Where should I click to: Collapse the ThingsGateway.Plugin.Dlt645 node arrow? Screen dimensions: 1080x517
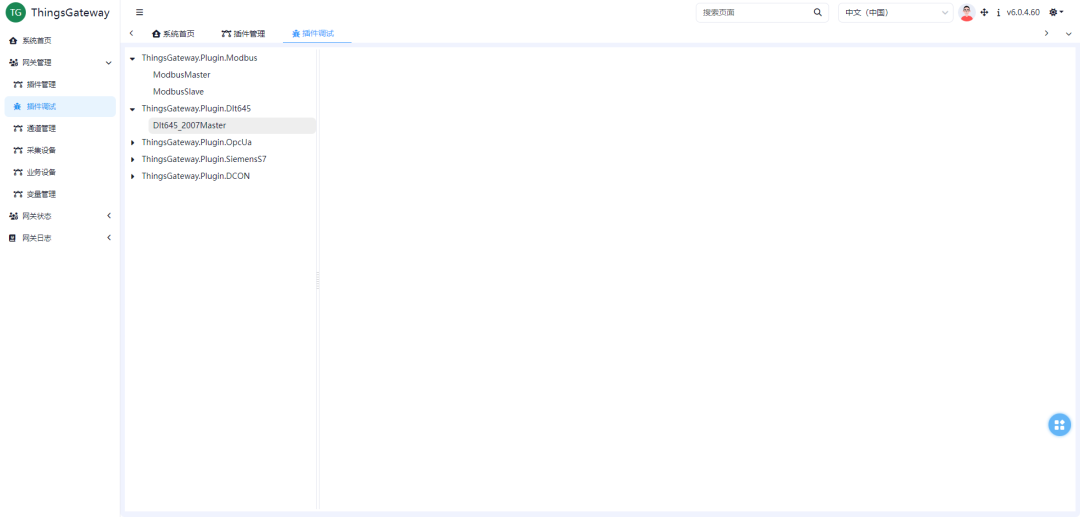132,109
